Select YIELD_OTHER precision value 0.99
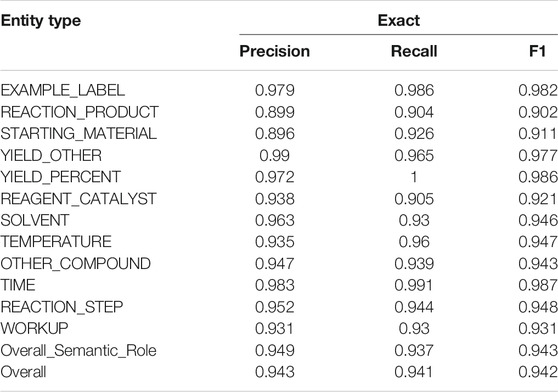 pos(274,155)
